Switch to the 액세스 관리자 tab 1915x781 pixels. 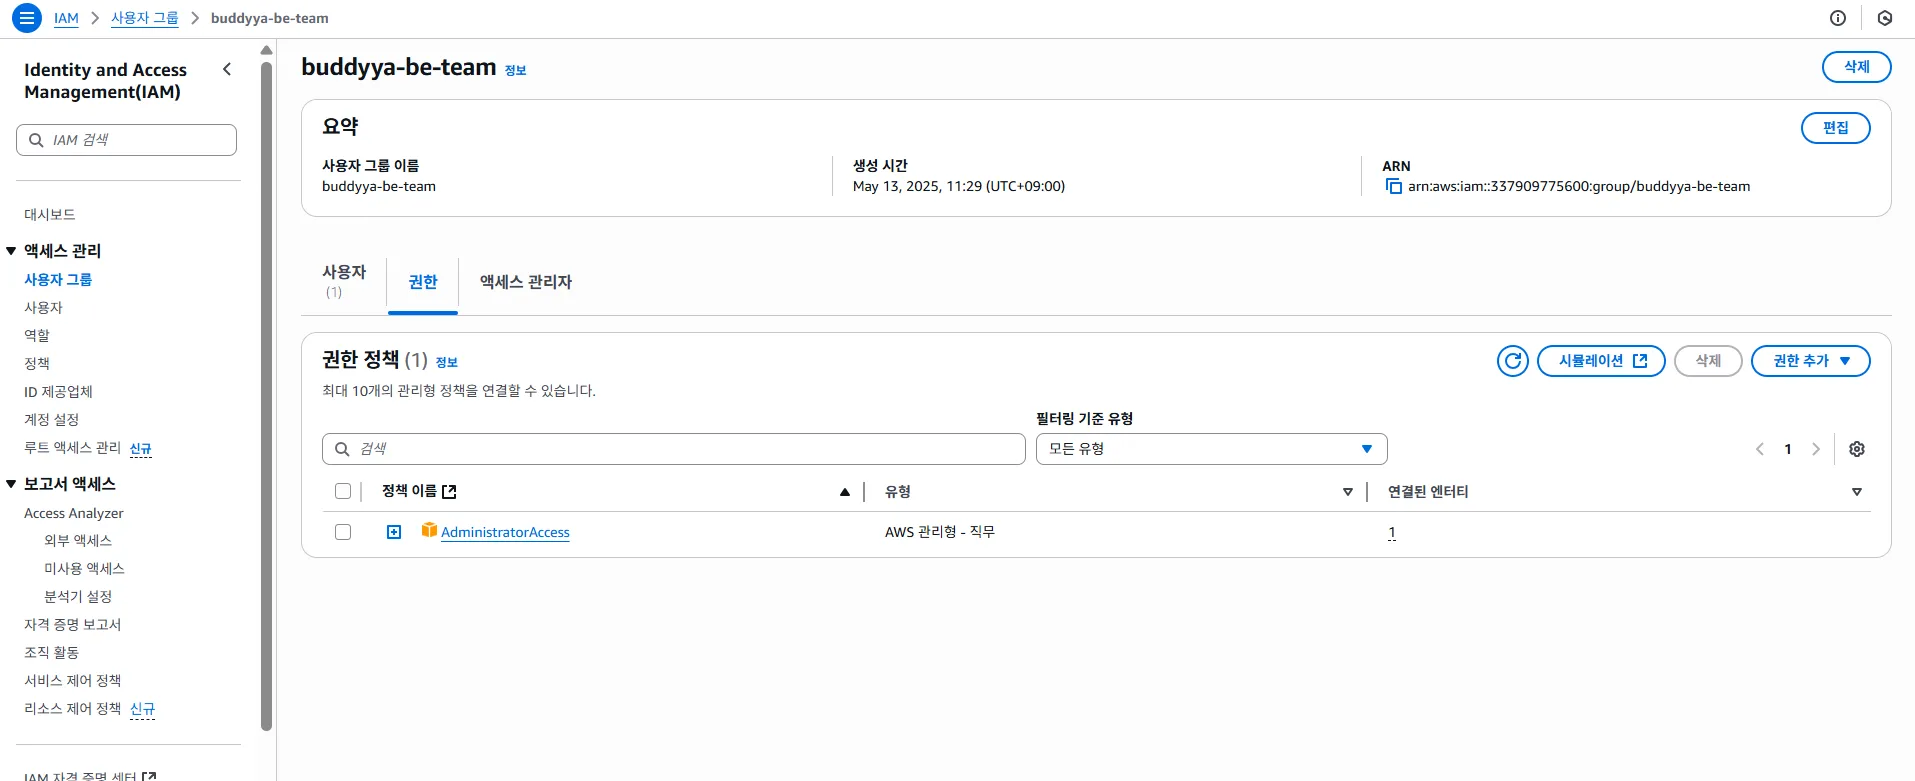pyautogui.click(x=526, y=282)
